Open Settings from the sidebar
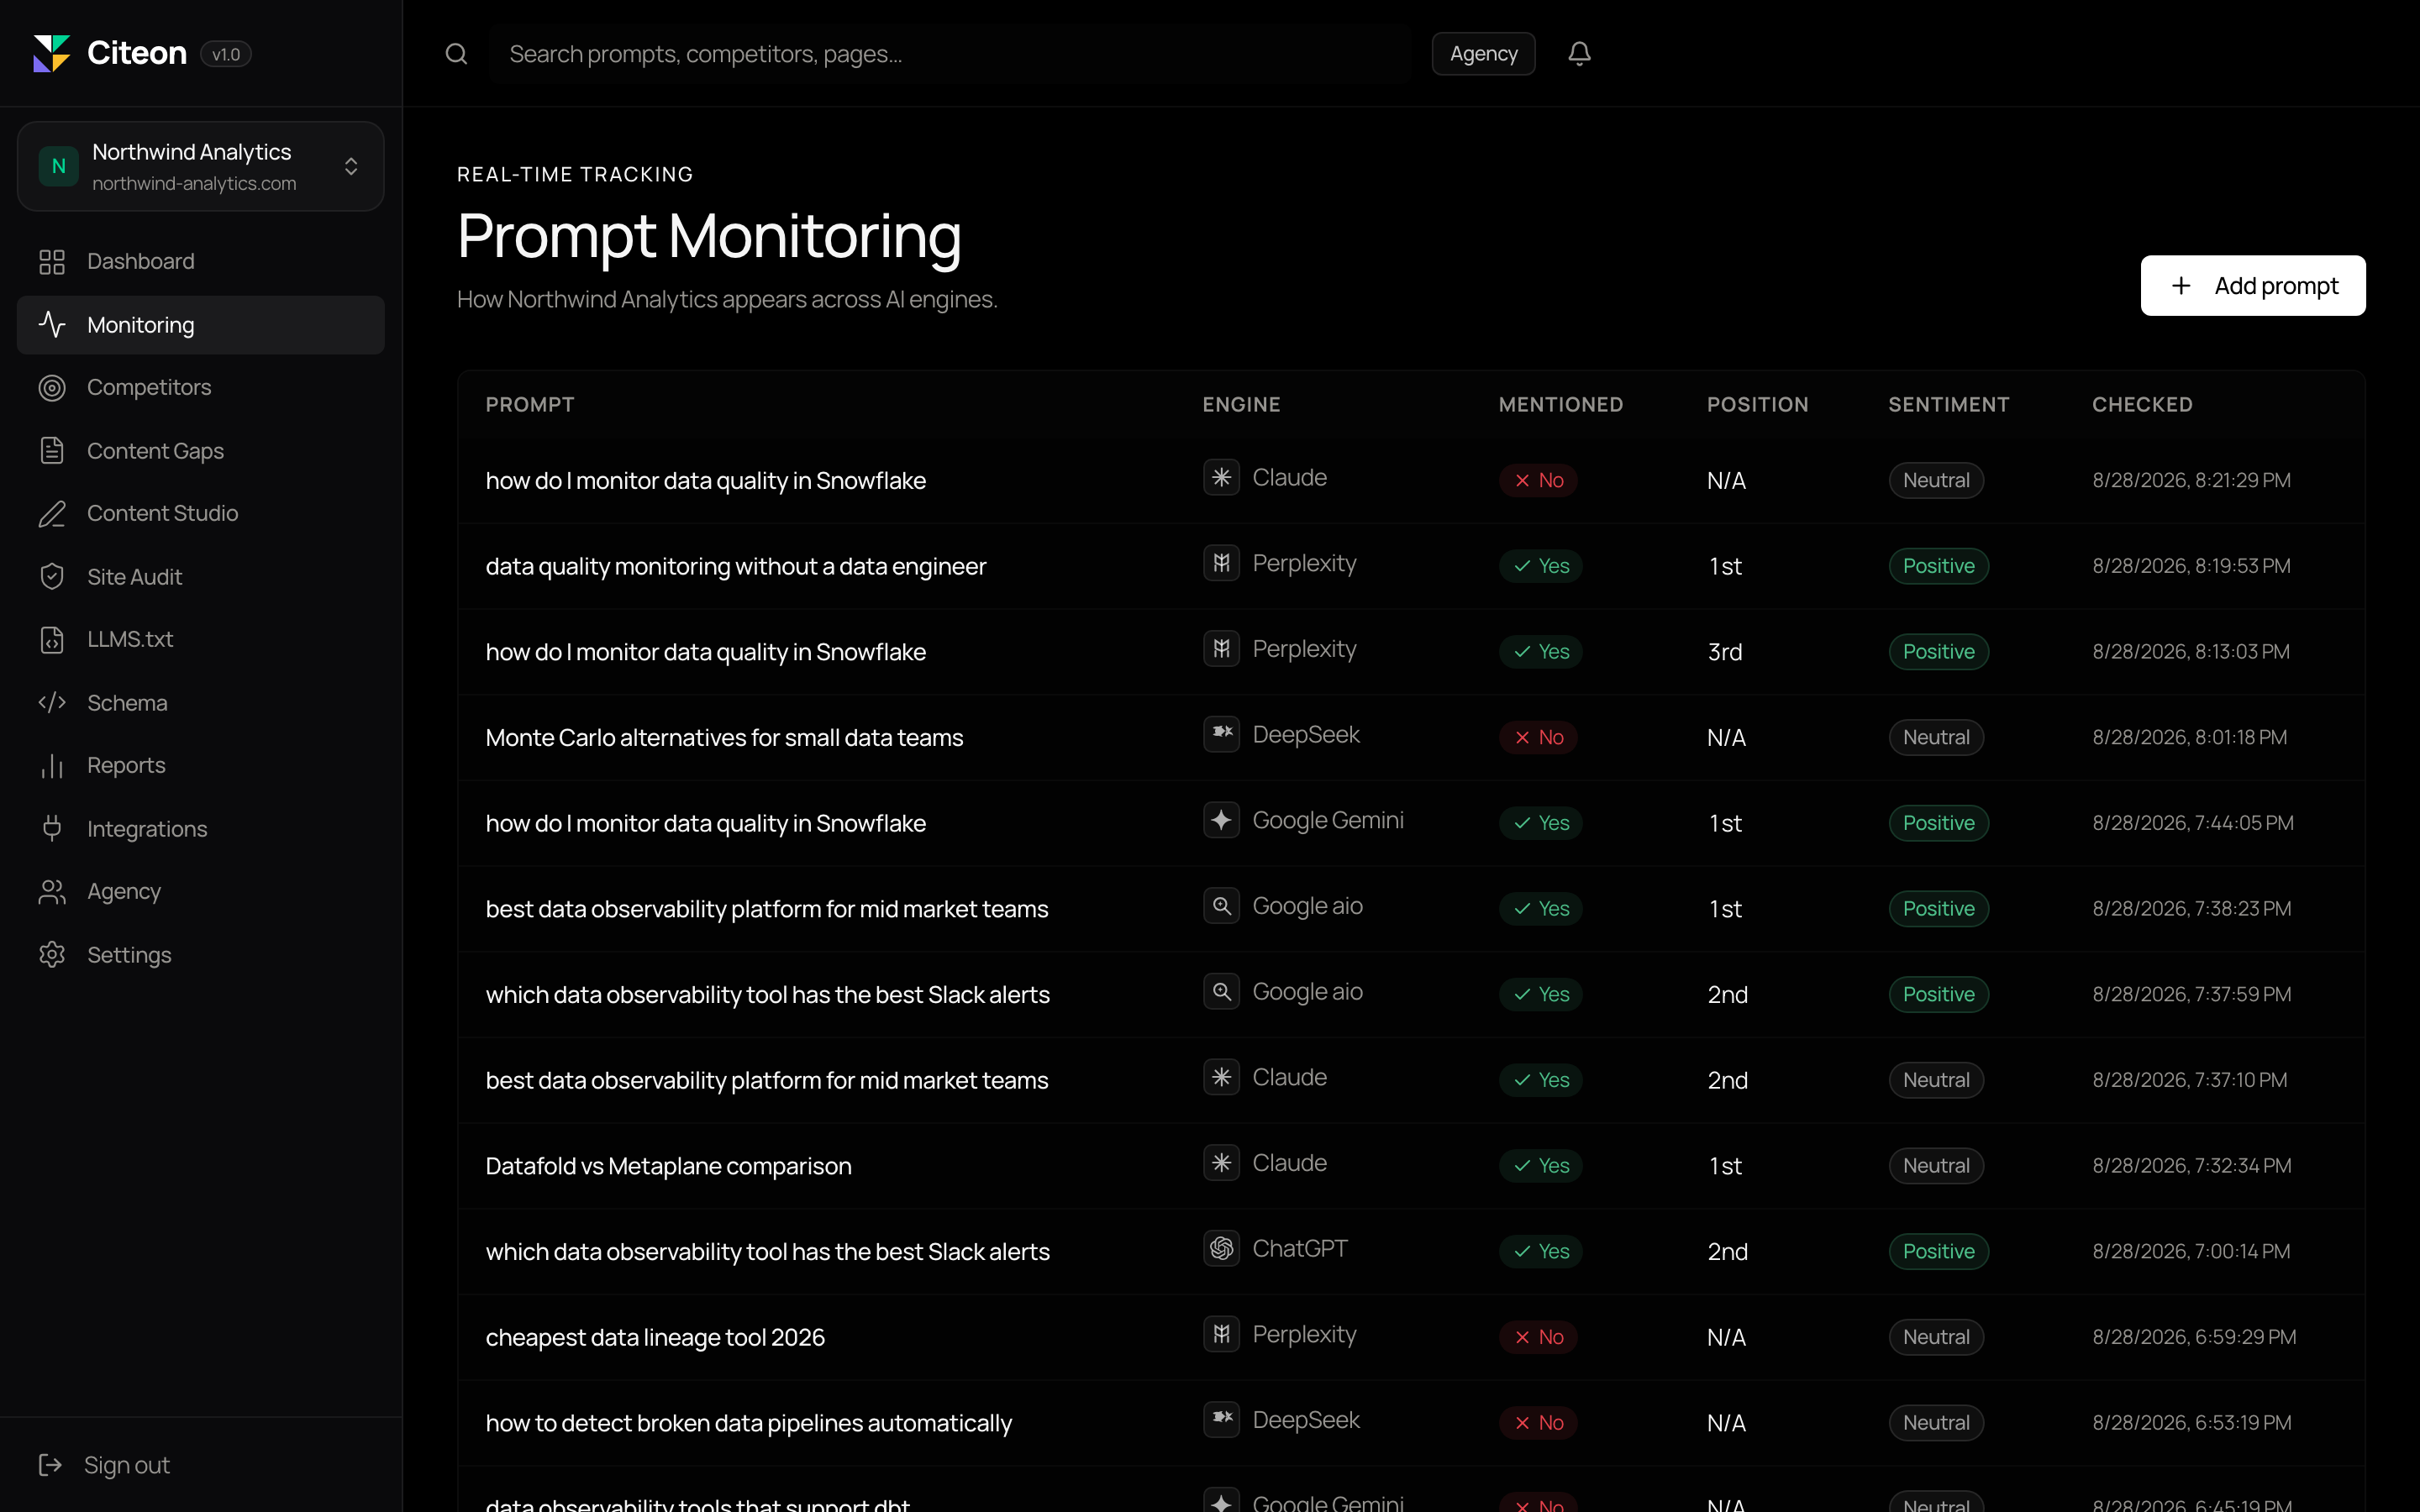Screen dimensions: 2420x1512 (200, 955)
